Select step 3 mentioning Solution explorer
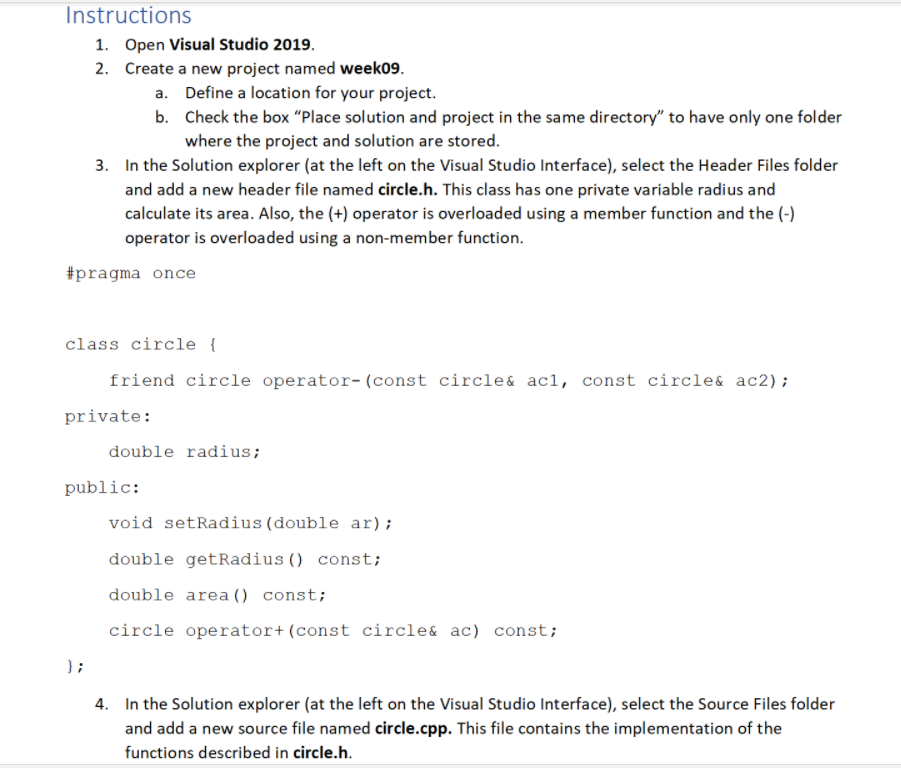The height and width of the screenshot is (768, 901). tap(480, 165)
